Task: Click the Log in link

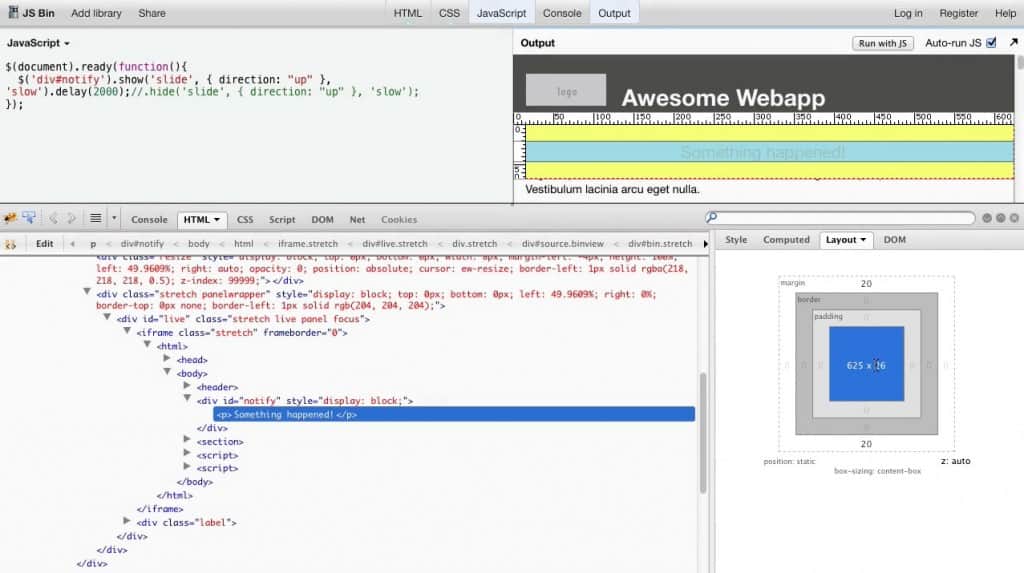Action: click(x=908, y=13)
